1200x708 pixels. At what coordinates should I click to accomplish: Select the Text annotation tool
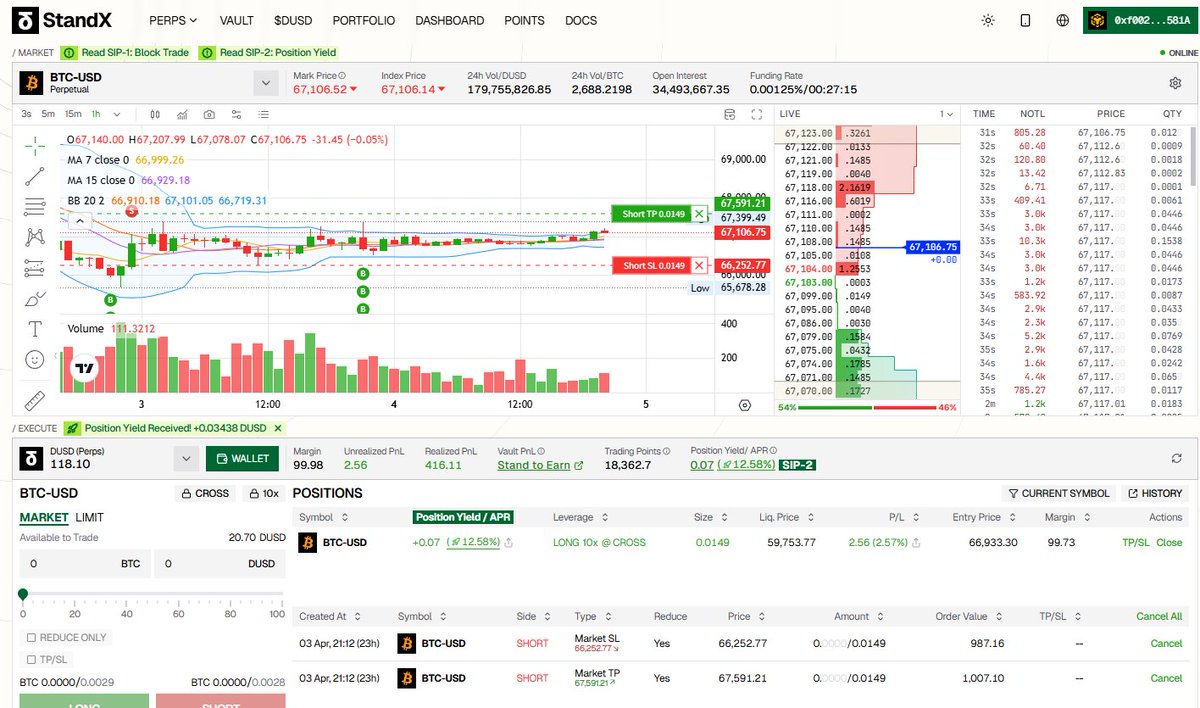pyautogui.click(x=35, y=328)
